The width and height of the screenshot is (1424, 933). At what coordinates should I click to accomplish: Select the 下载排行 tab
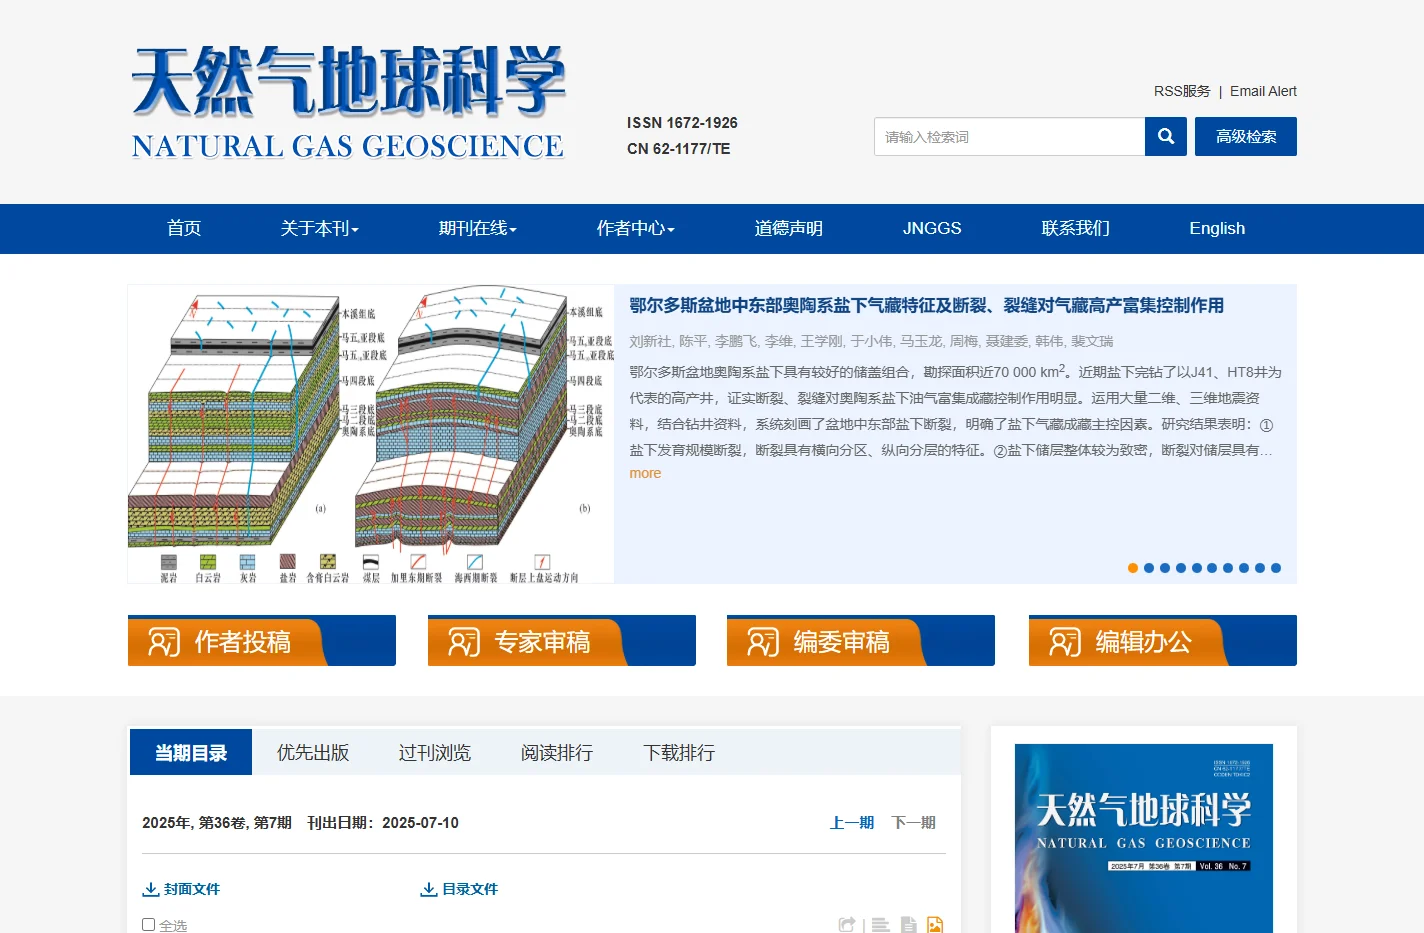coord(679,752)
